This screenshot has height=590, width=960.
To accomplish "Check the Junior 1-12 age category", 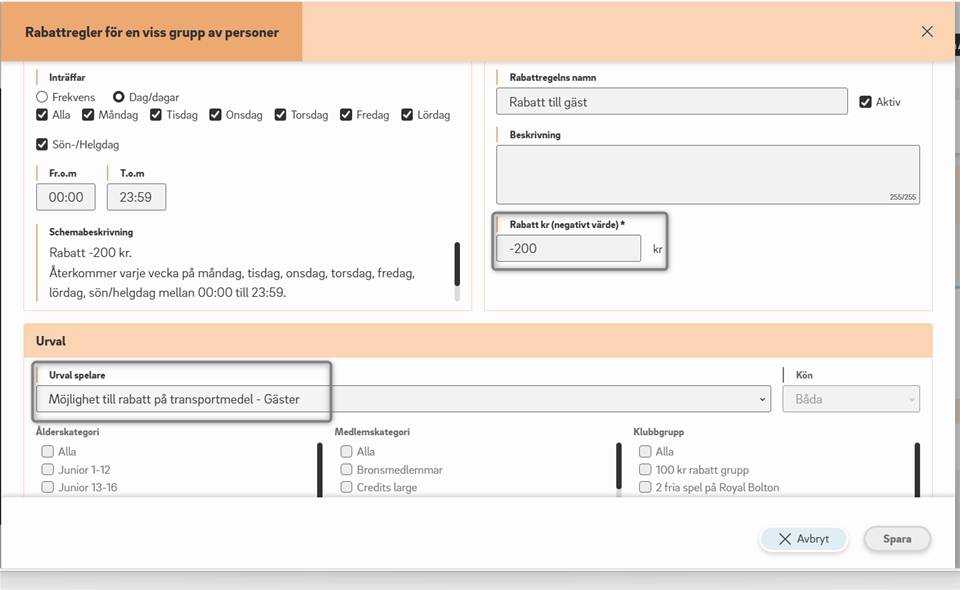I will click(x=47, y=470).
